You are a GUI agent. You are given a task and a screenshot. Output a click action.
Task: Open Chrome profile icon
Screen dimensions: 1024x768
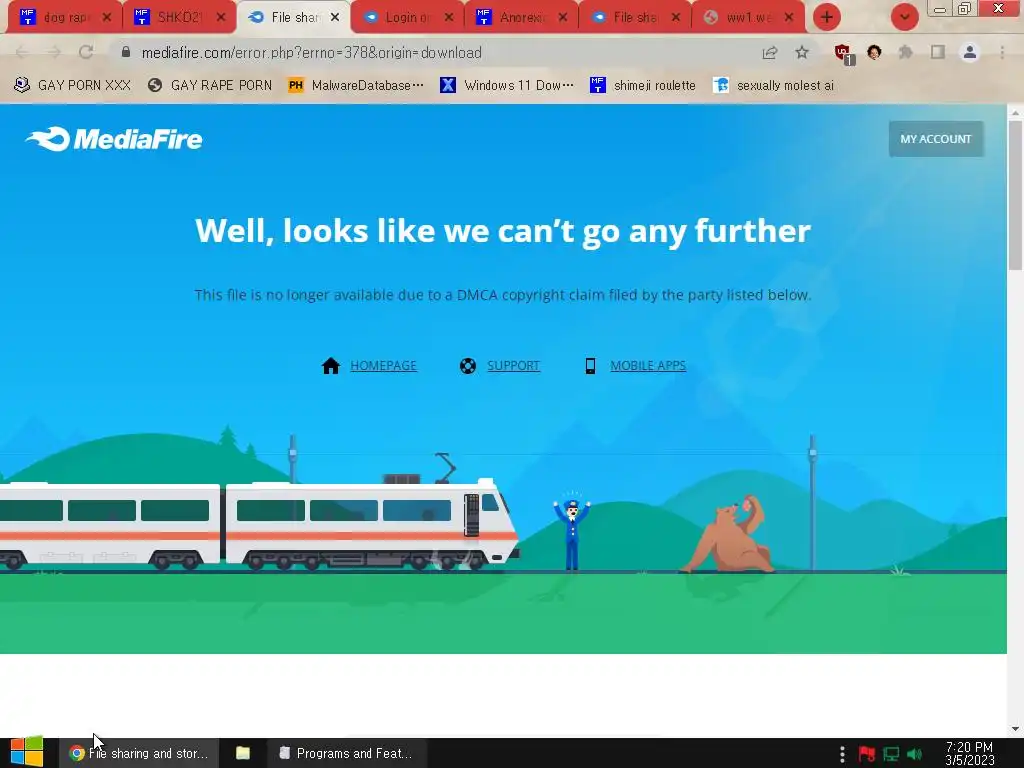tap(970, 52)
